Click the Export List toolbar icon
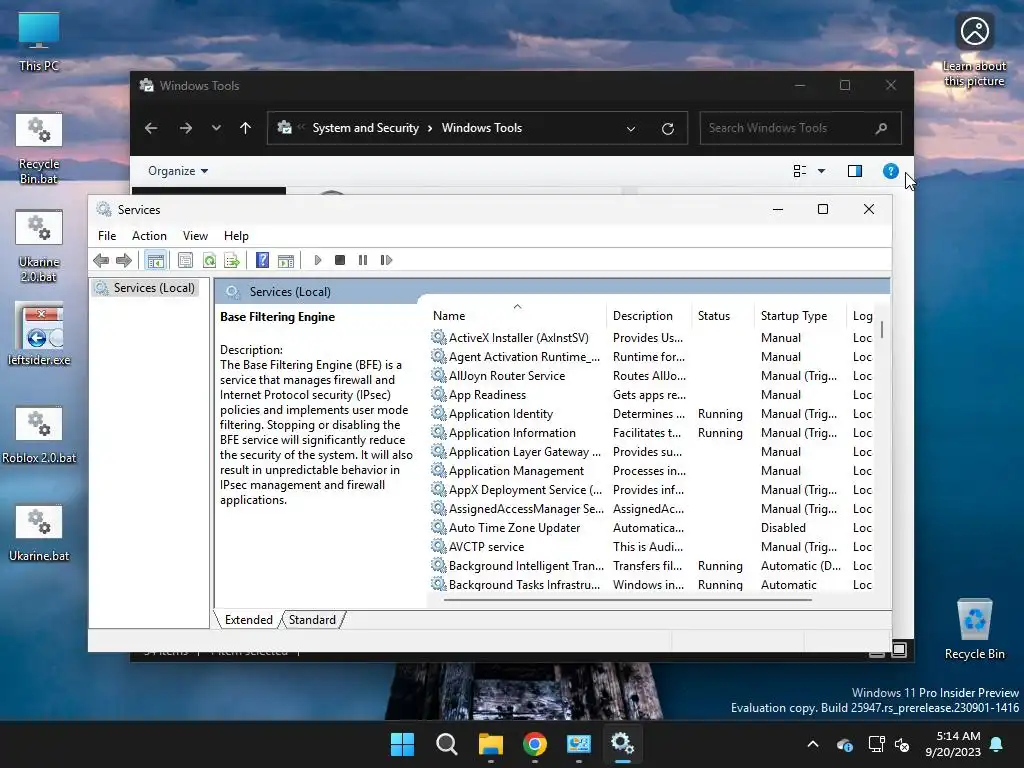The image size is (1024, 768). pos(232,261)
